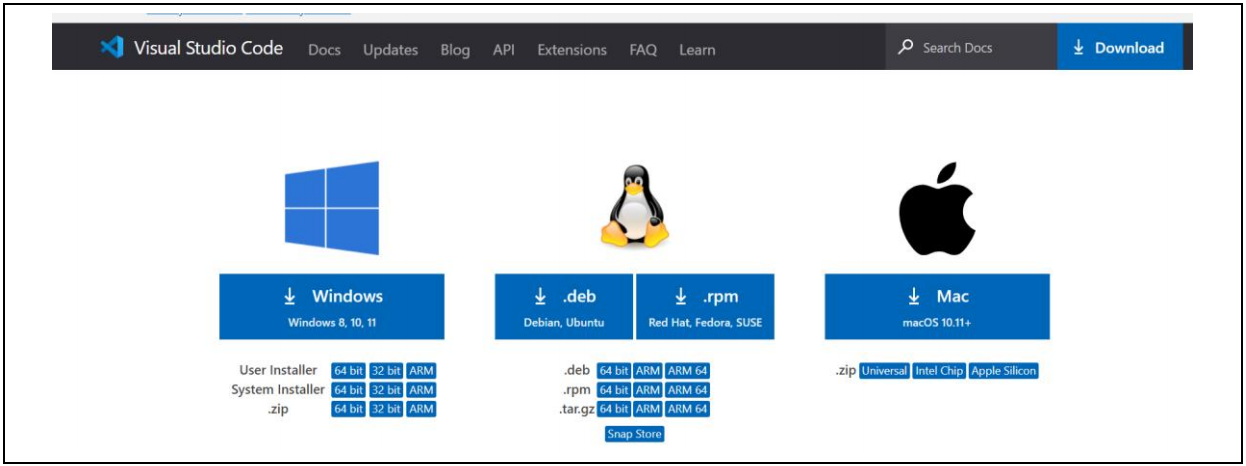Open the Snap Store link

pos(634,434)
